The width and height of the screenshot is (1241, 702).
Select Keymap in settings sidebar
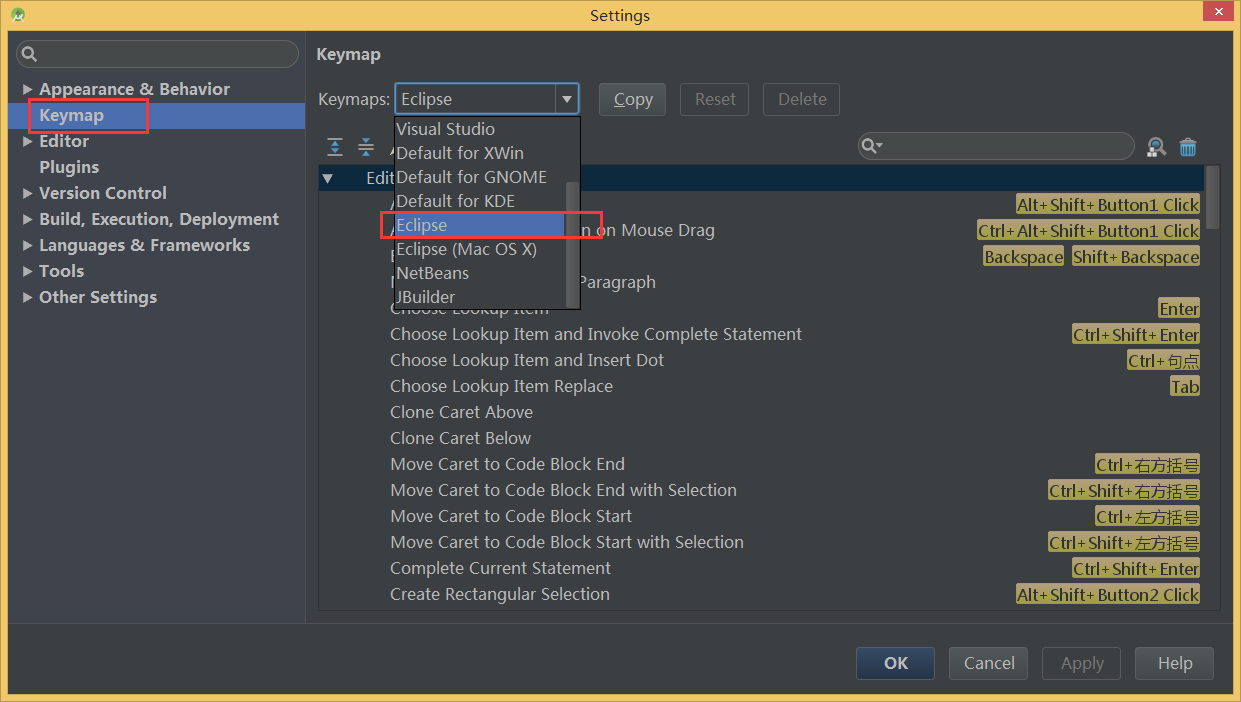[156, 116]
